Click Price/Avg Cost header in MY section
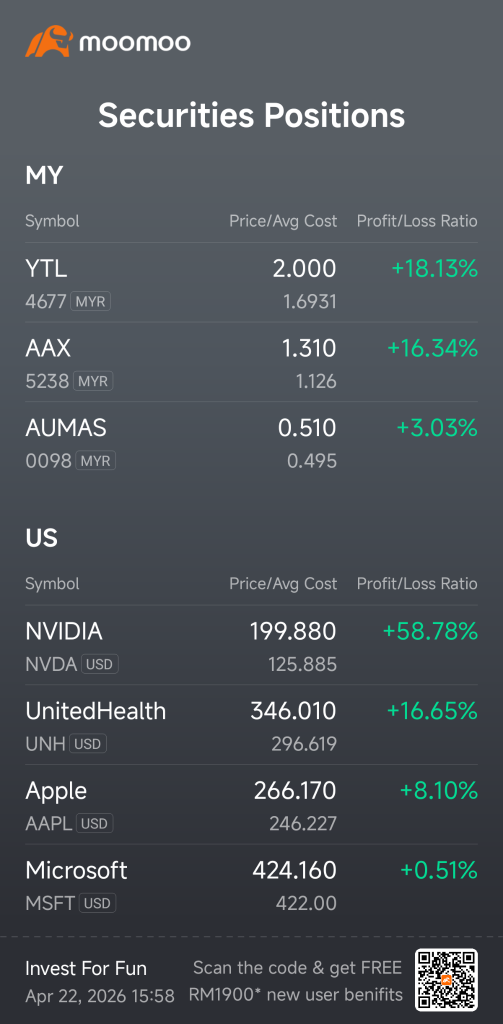Image resolution: width=503 pixels, height=1024 pixels. click(x=283, y=221)
